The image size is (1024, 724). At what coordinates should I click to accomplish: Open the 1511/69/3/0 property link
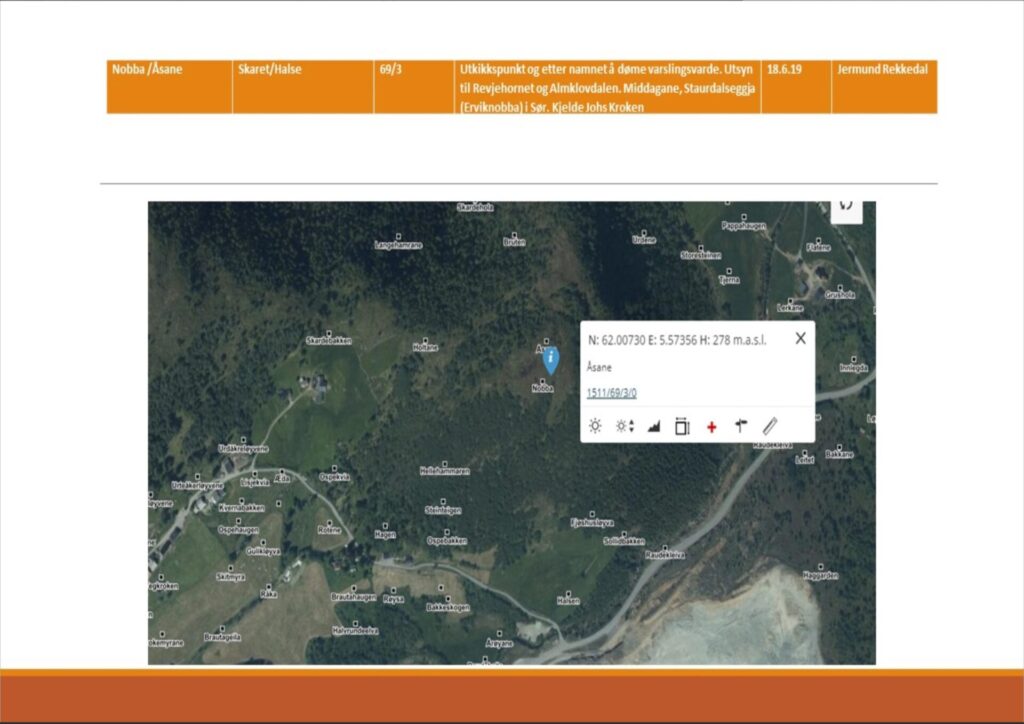pyautogui.click(x=611, y=393)
